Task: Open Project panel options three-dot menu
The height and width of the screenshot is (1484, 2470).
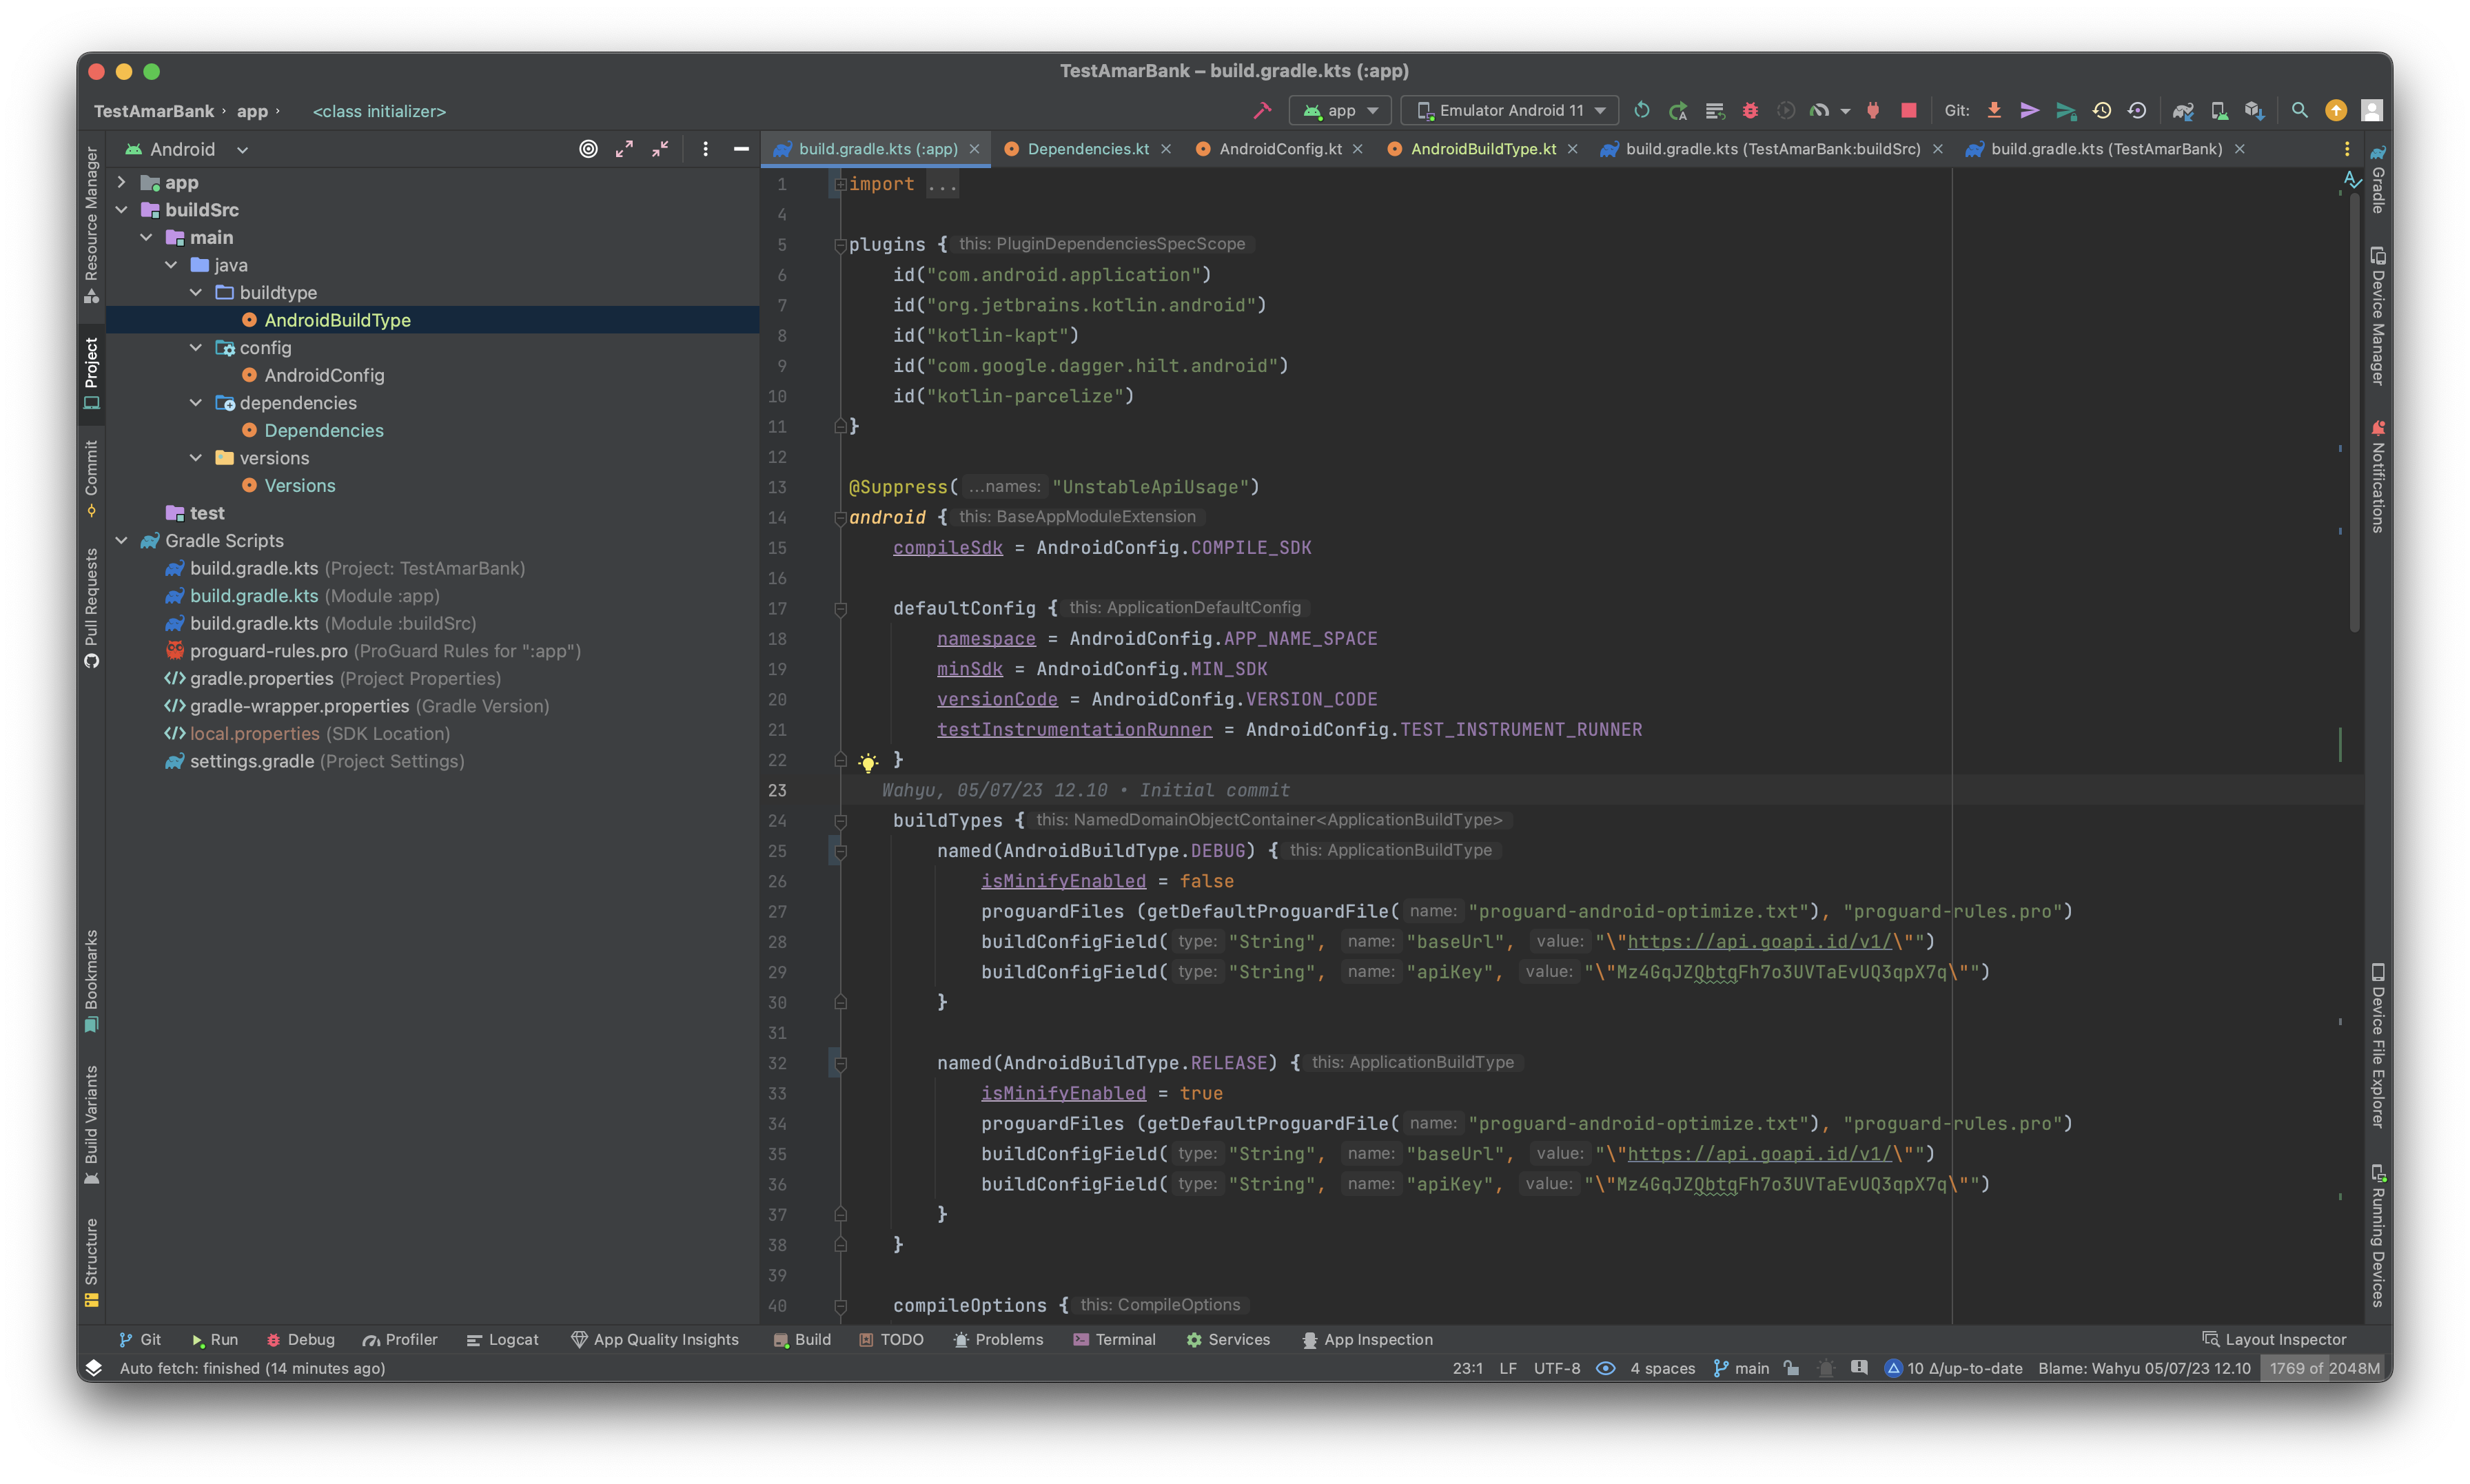Action: coord(705,149)
